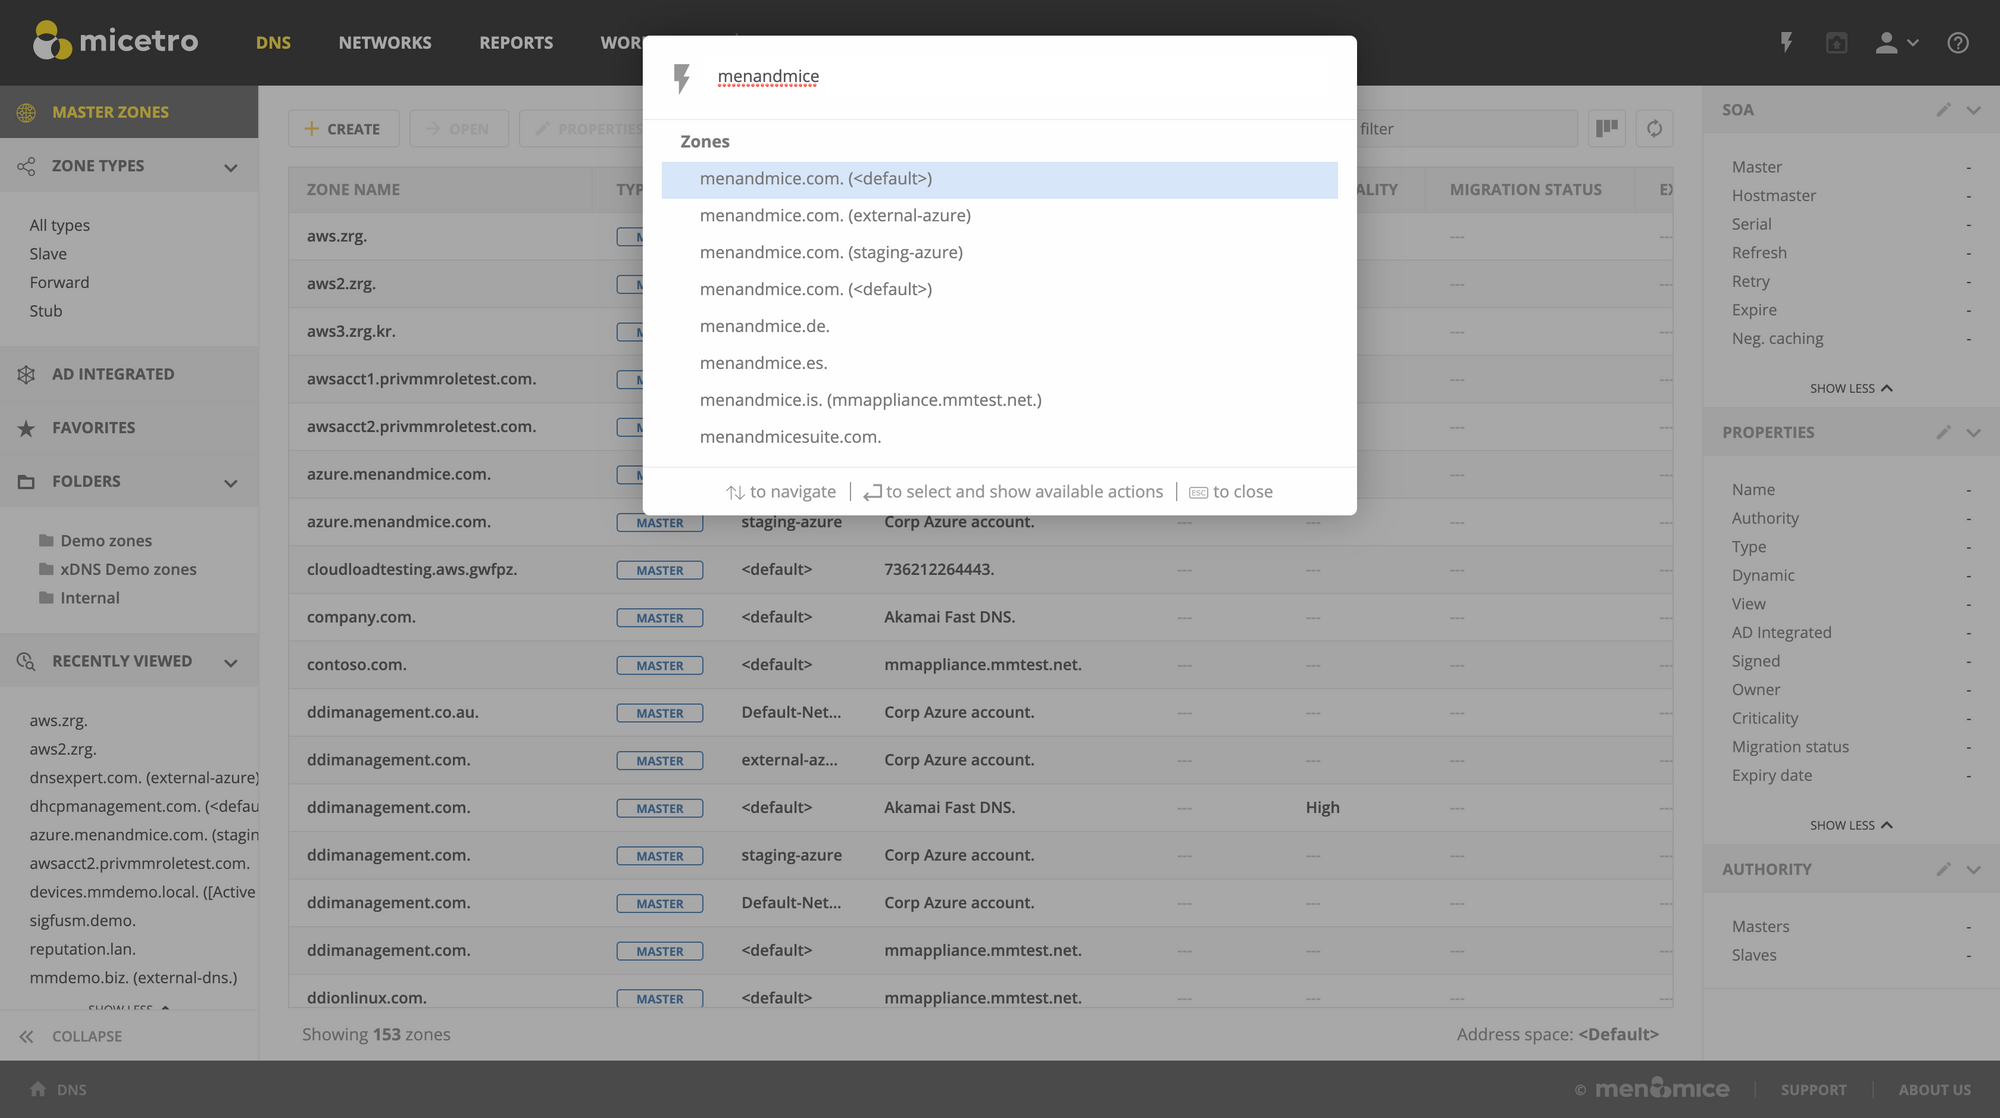This screenshot has width=2000, height=1118.
Task: Collapse the Zone Types section chevron
Action: [x=231, y=167]
